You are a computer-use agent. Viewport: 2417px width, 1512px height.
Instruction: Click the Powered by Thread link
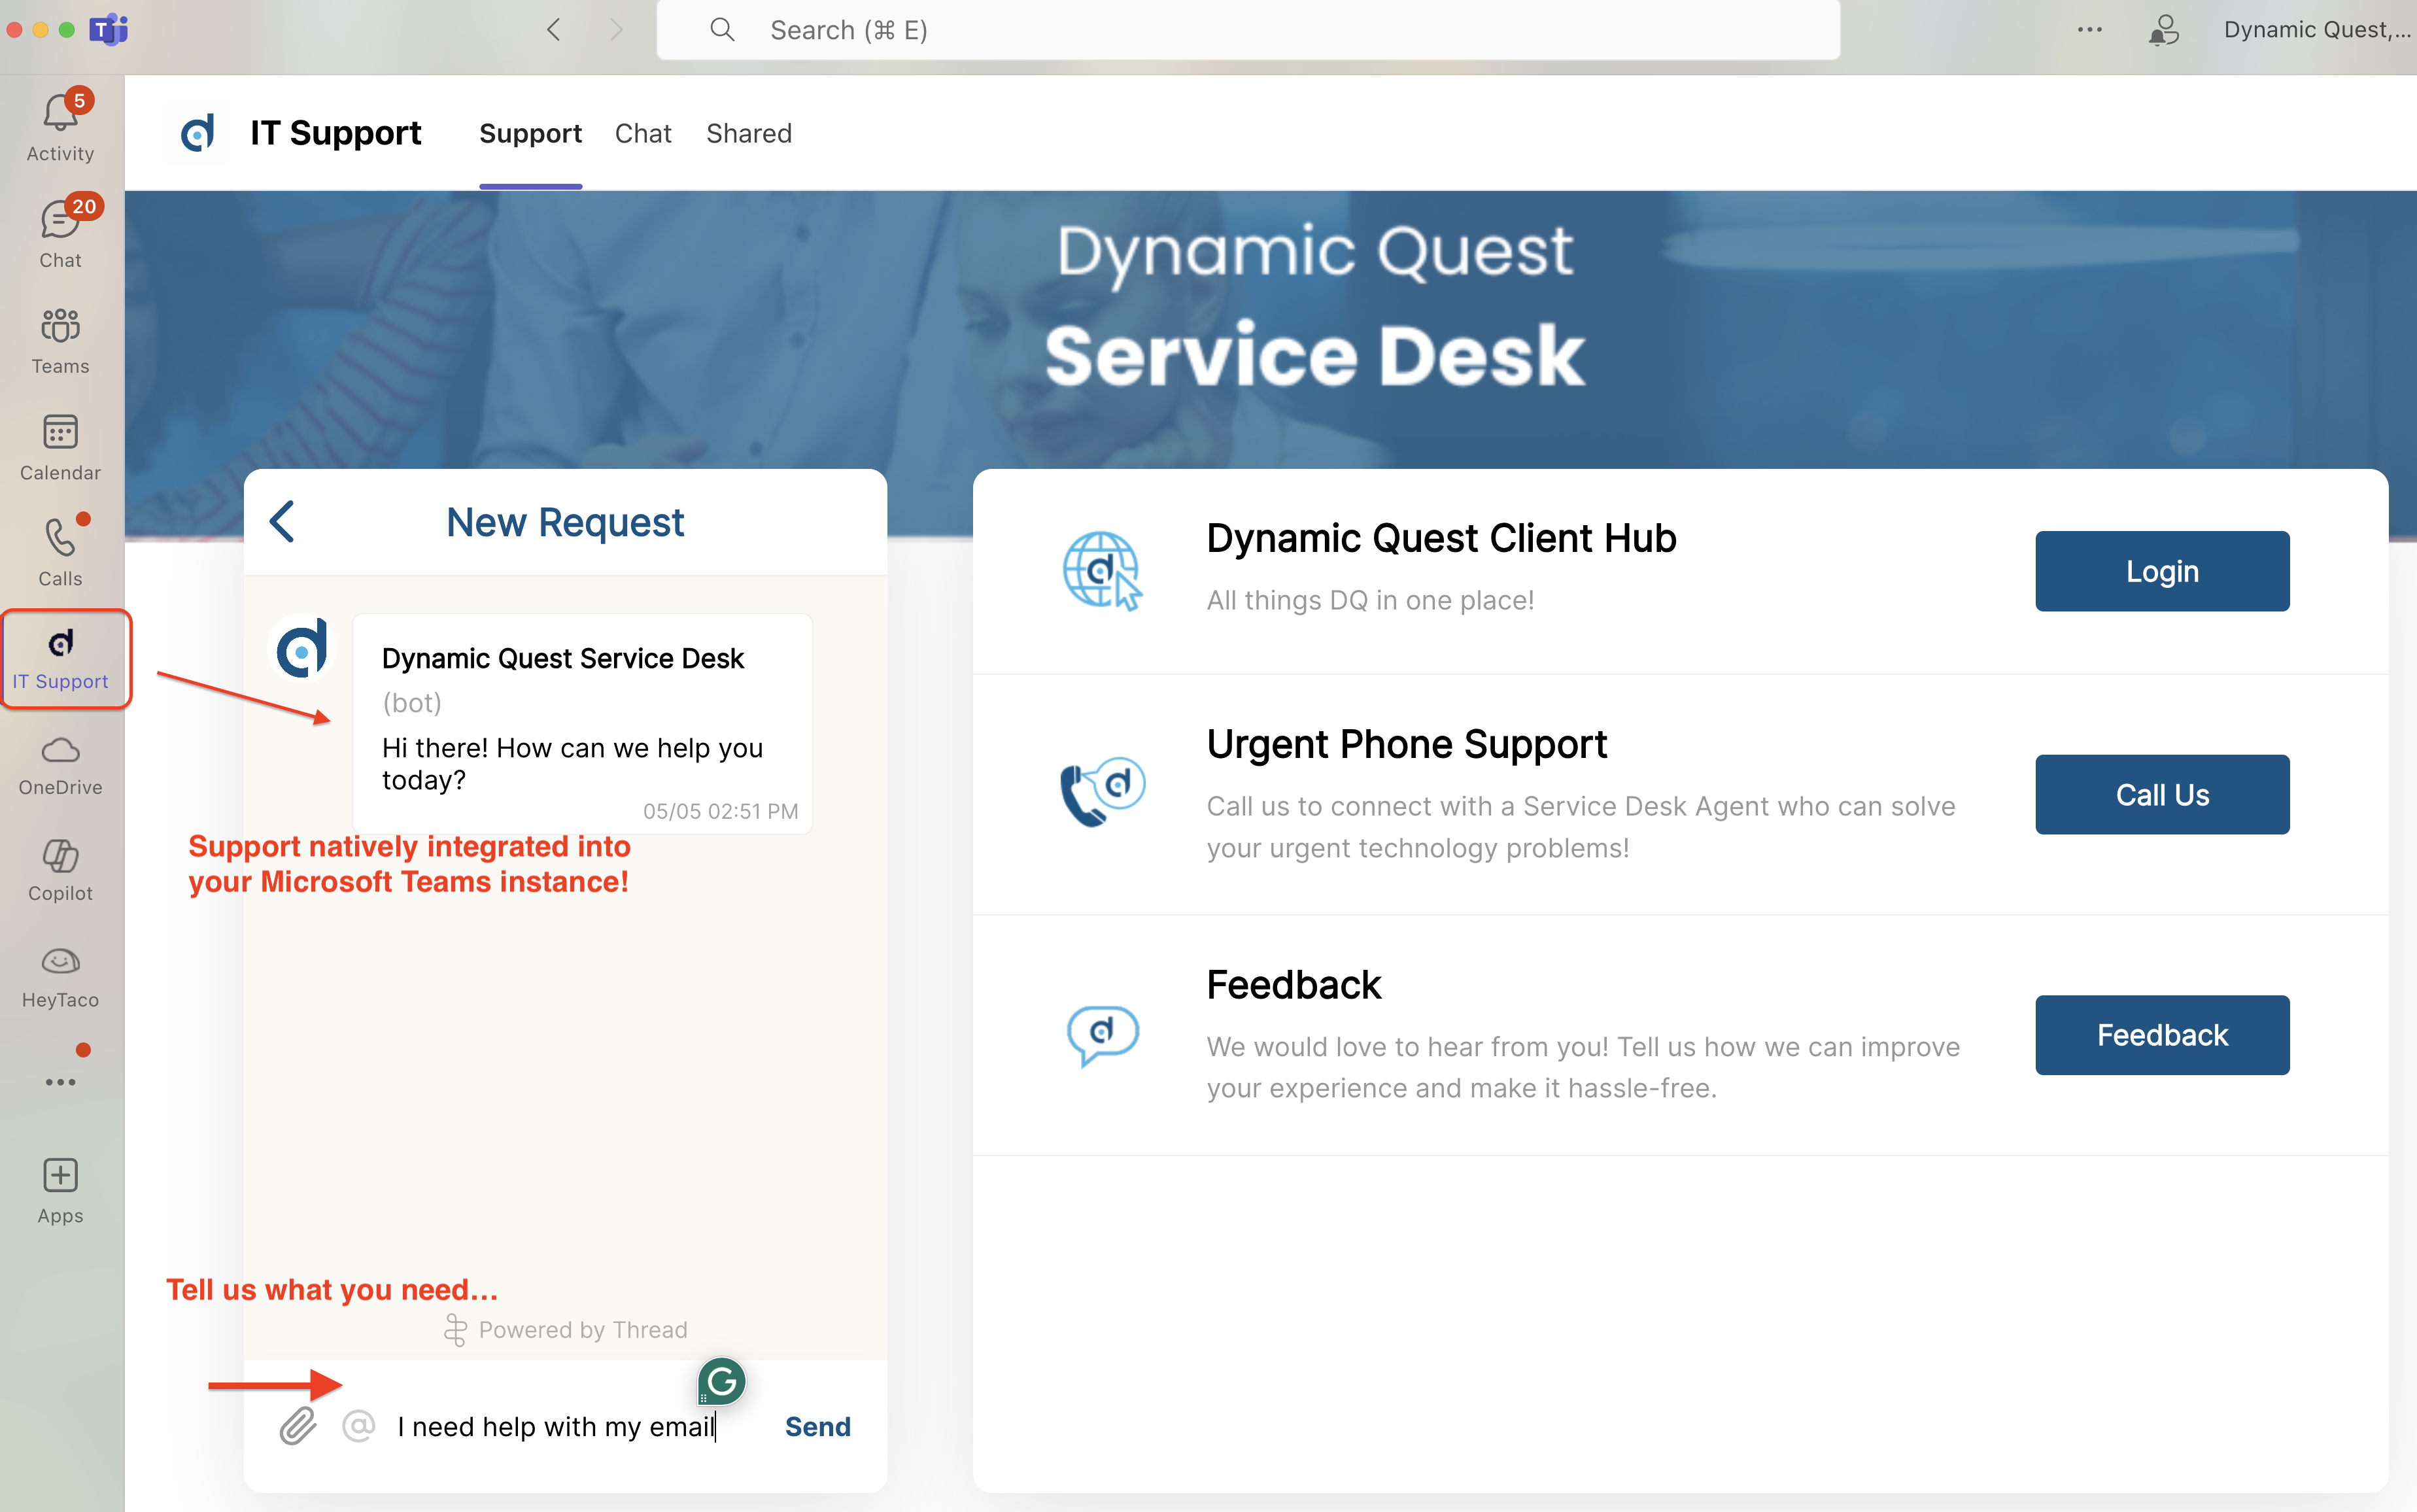566,1330
